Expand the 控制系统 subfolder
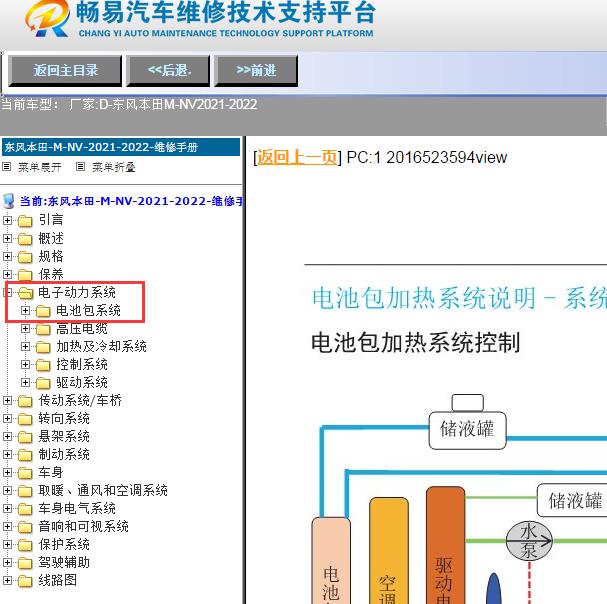The height and width of the screenshot is (604, 607). tap(26, 365)
